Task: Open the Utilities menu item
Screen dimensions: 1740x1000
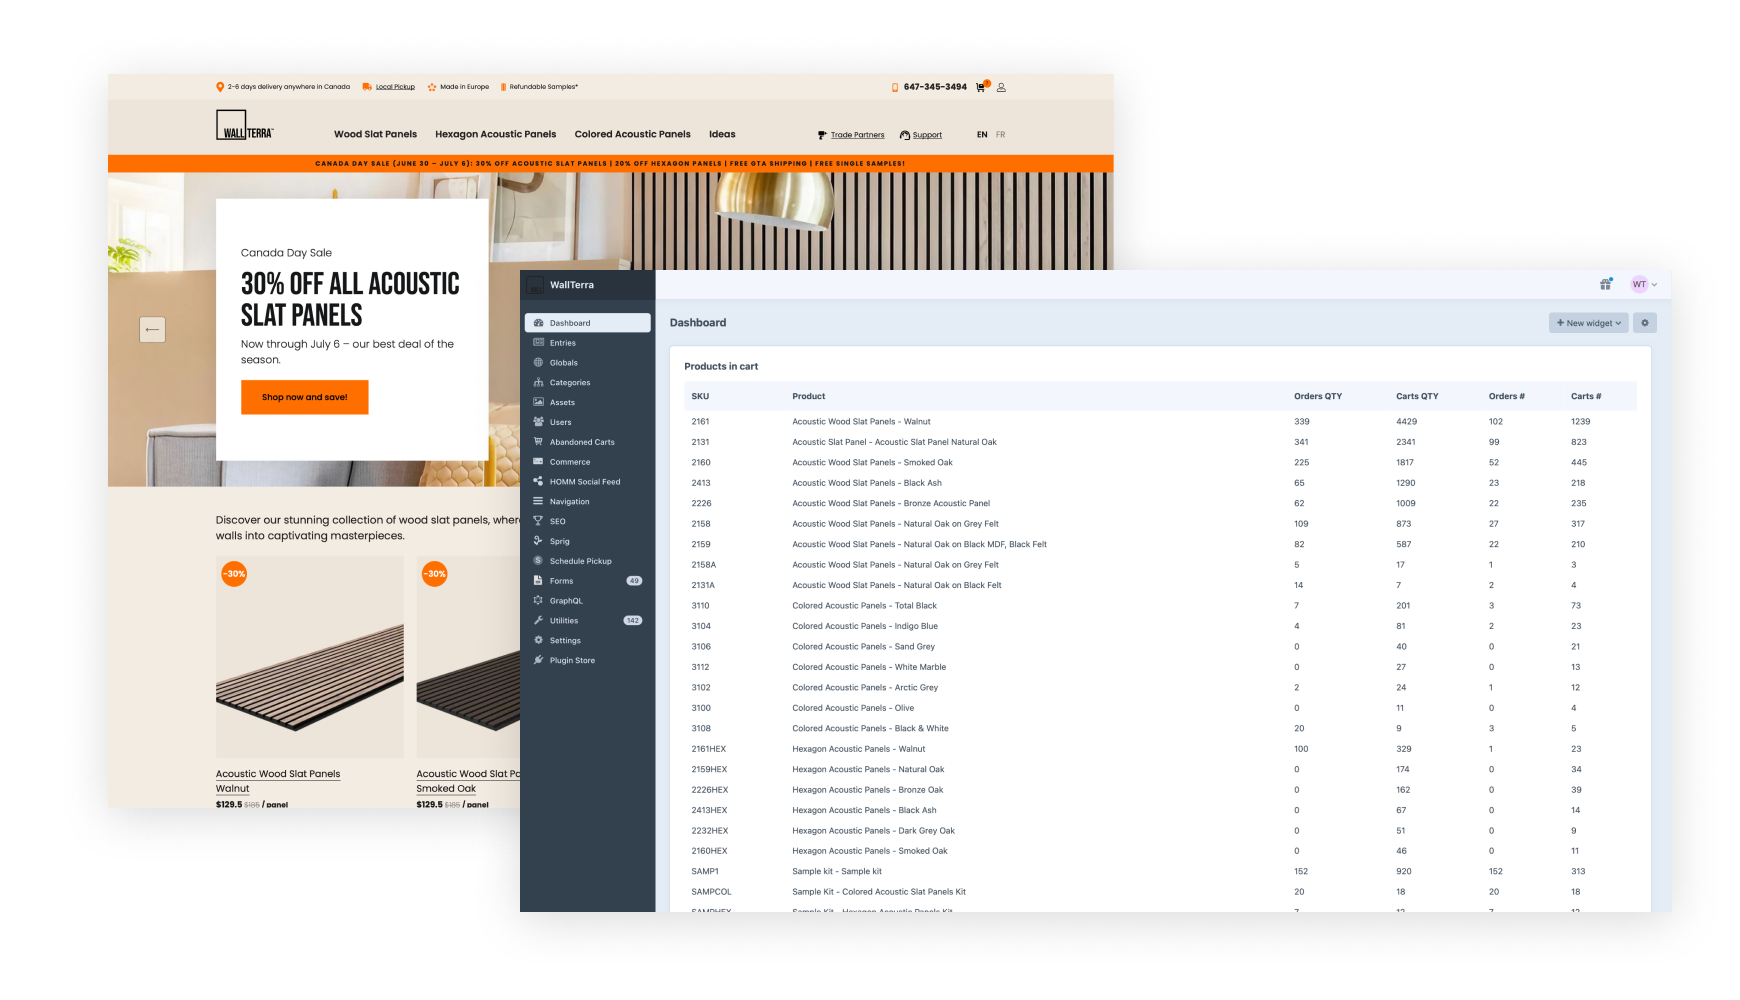Action: click(x=587, y=620)
